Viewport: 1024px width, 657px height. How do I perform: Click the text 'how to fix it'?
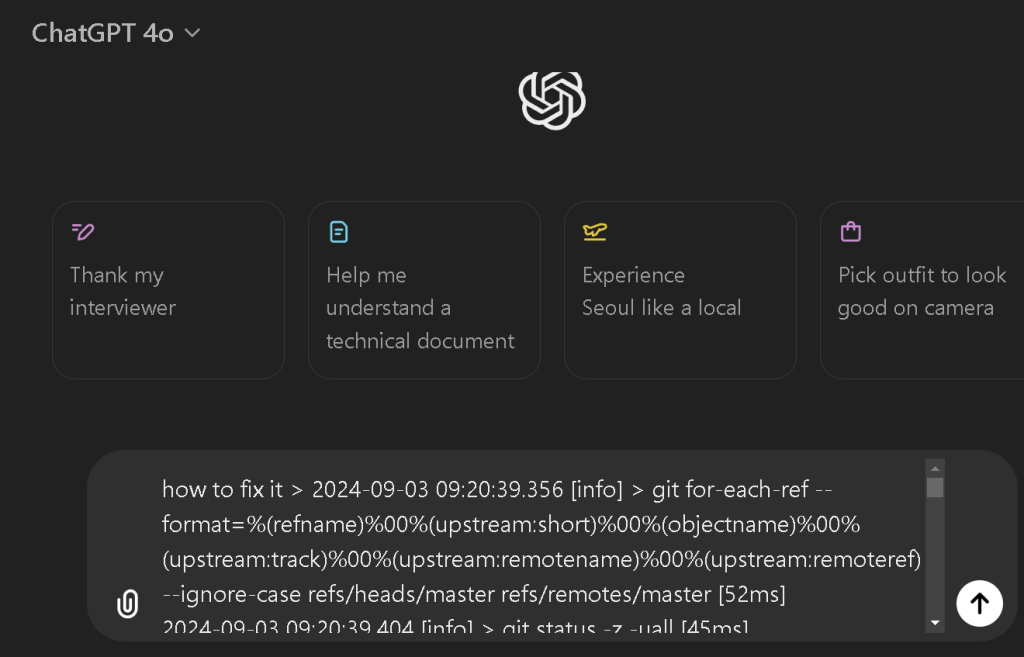[x=222, y=489]
